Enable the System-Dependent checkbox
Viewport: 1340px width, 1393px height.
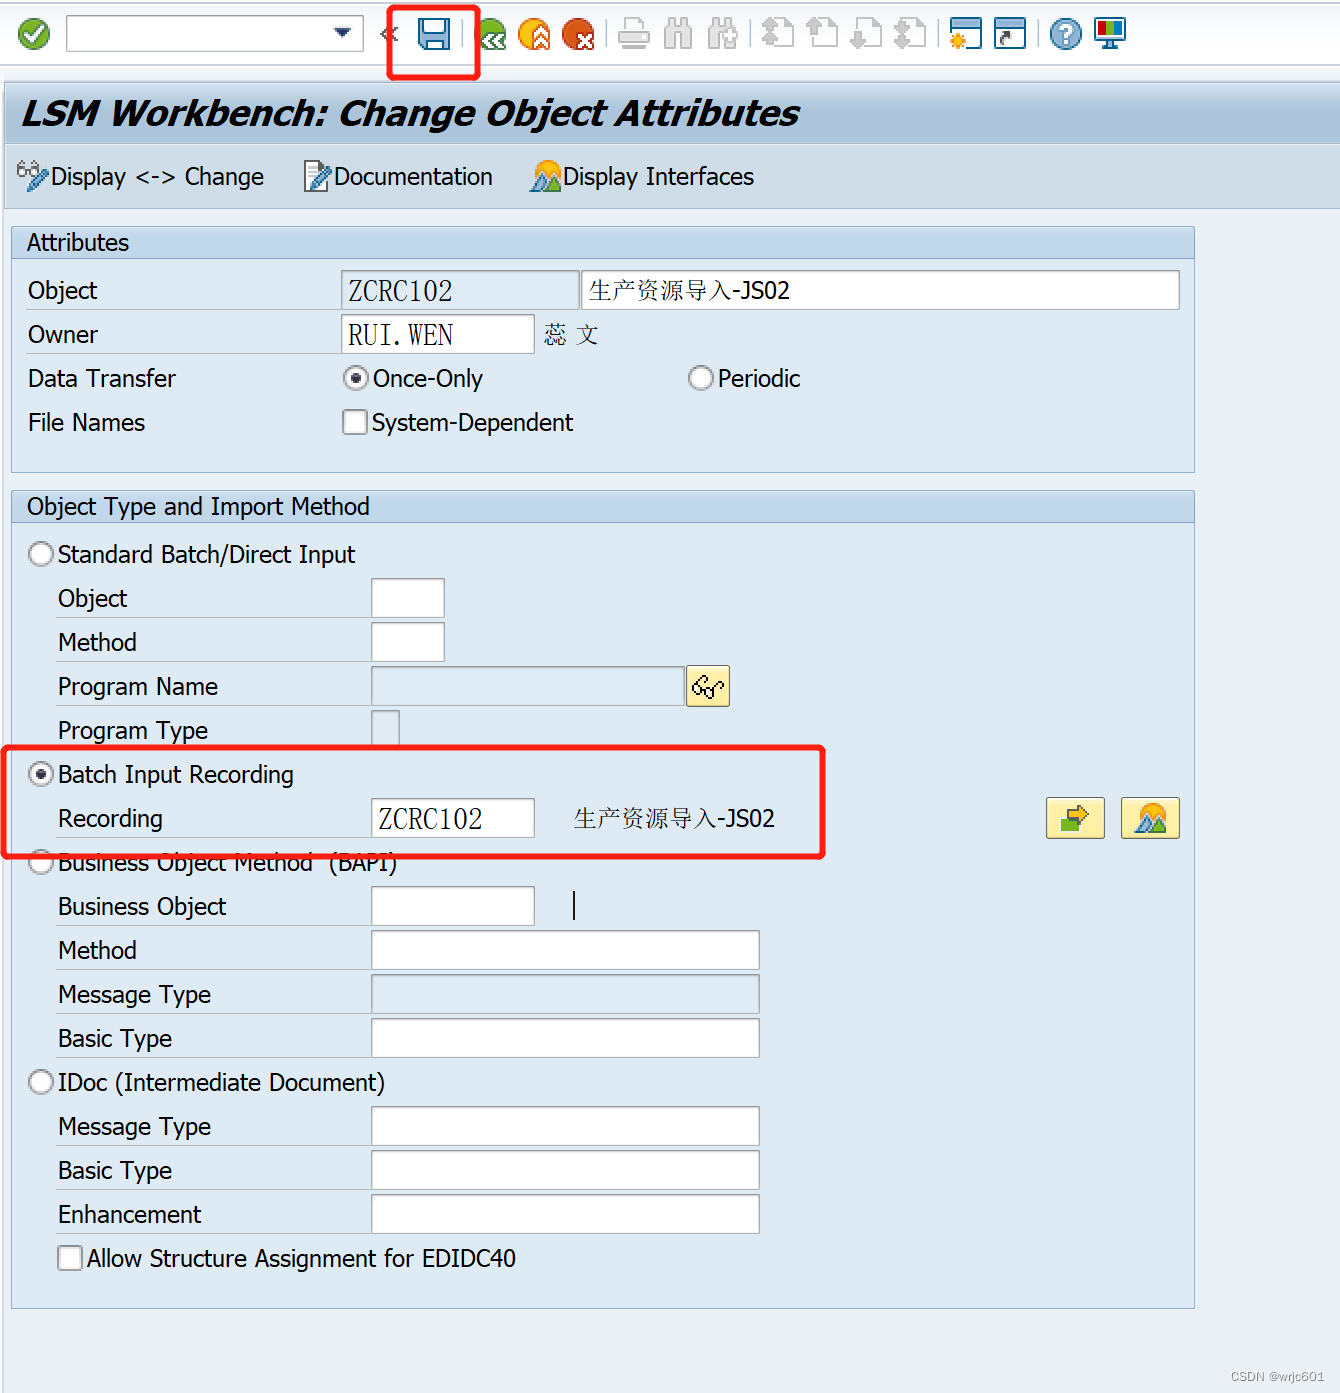tap(355, 422)
